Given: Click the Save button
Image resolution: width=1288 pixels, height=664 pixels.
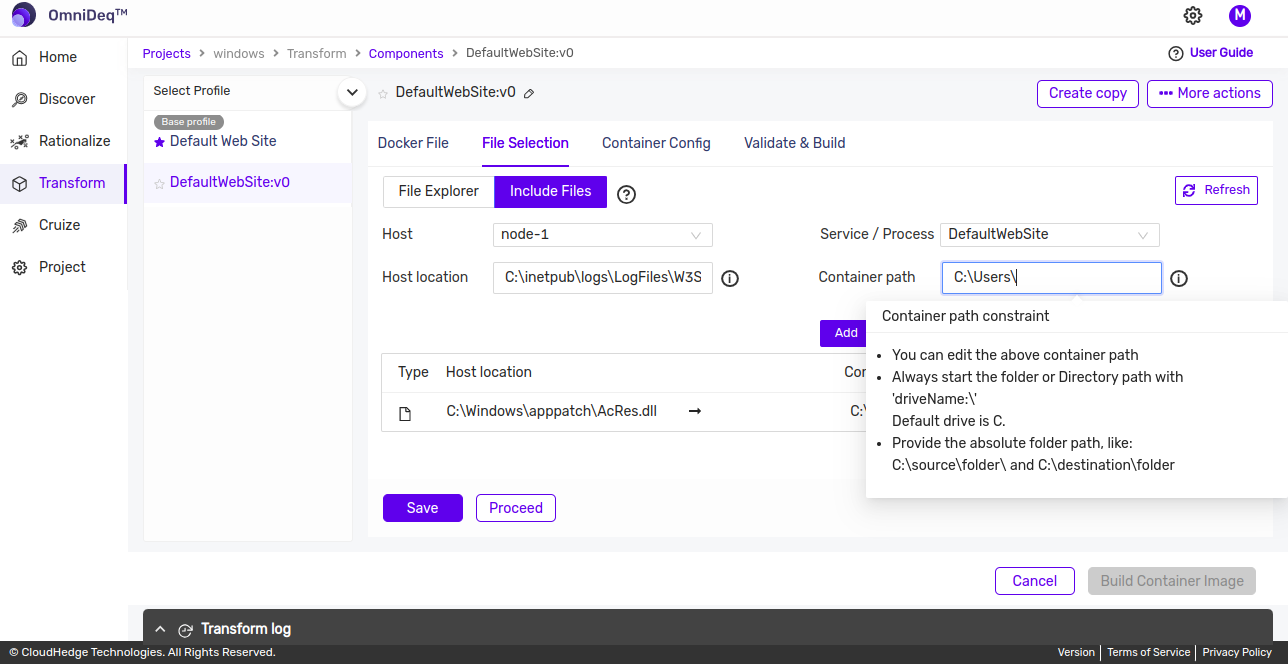Looking at the screenshot, I should [x=422, y=508].
